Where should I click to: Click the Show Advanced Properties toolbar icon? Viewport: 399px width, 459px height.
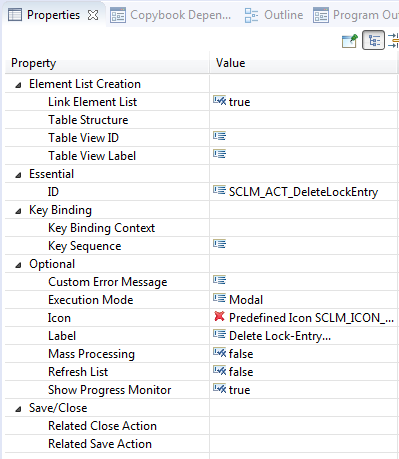coord(394,40)
